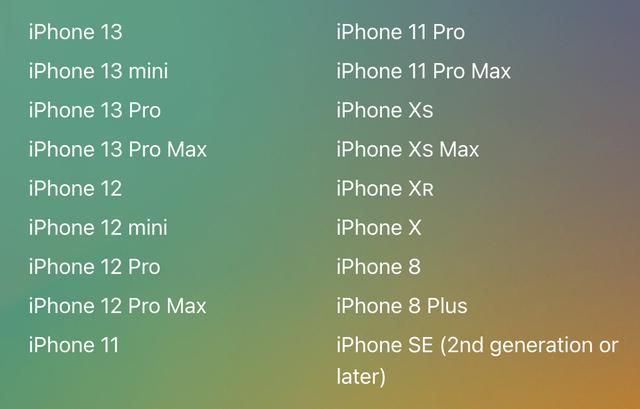
Task: Click the iPhone 12 Pro entry
Action: tap(94, 267)
